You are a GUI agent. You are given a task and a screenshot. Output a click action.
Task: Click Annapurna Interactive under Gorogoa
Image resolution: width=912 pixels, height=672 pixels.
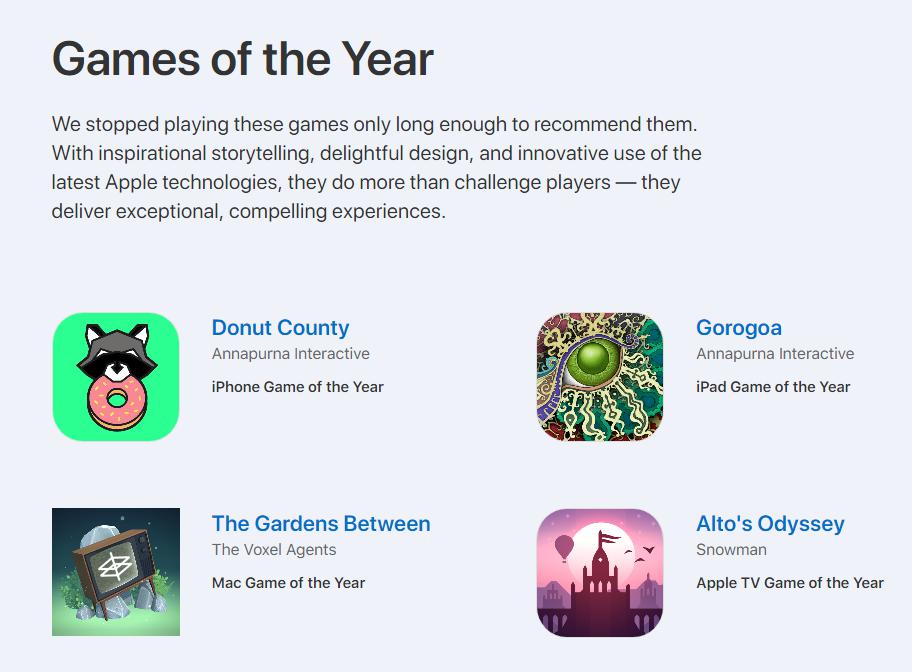point(775,354)
